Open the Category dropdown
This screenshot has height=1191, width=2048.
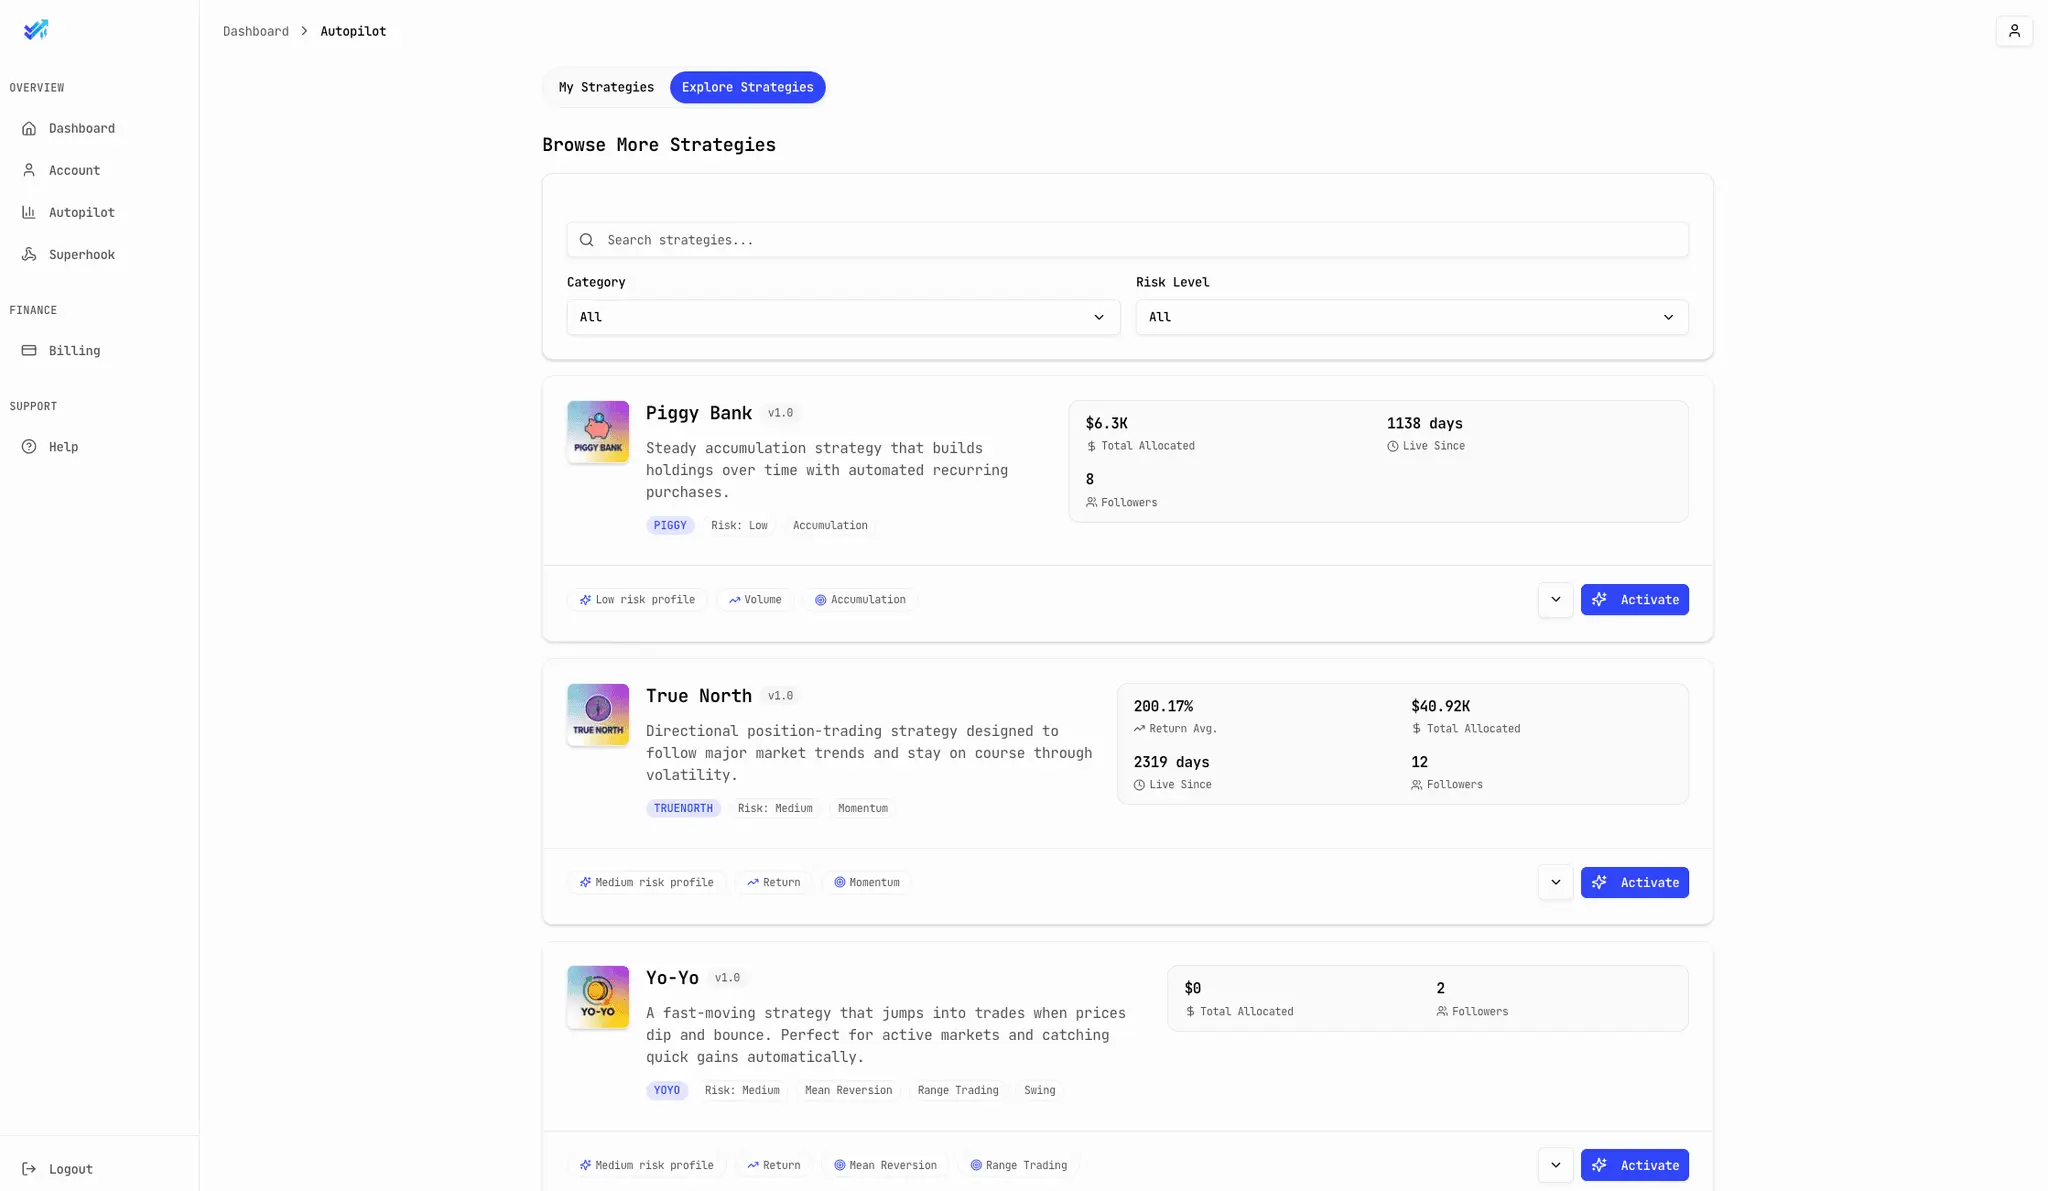coord(843,317)
